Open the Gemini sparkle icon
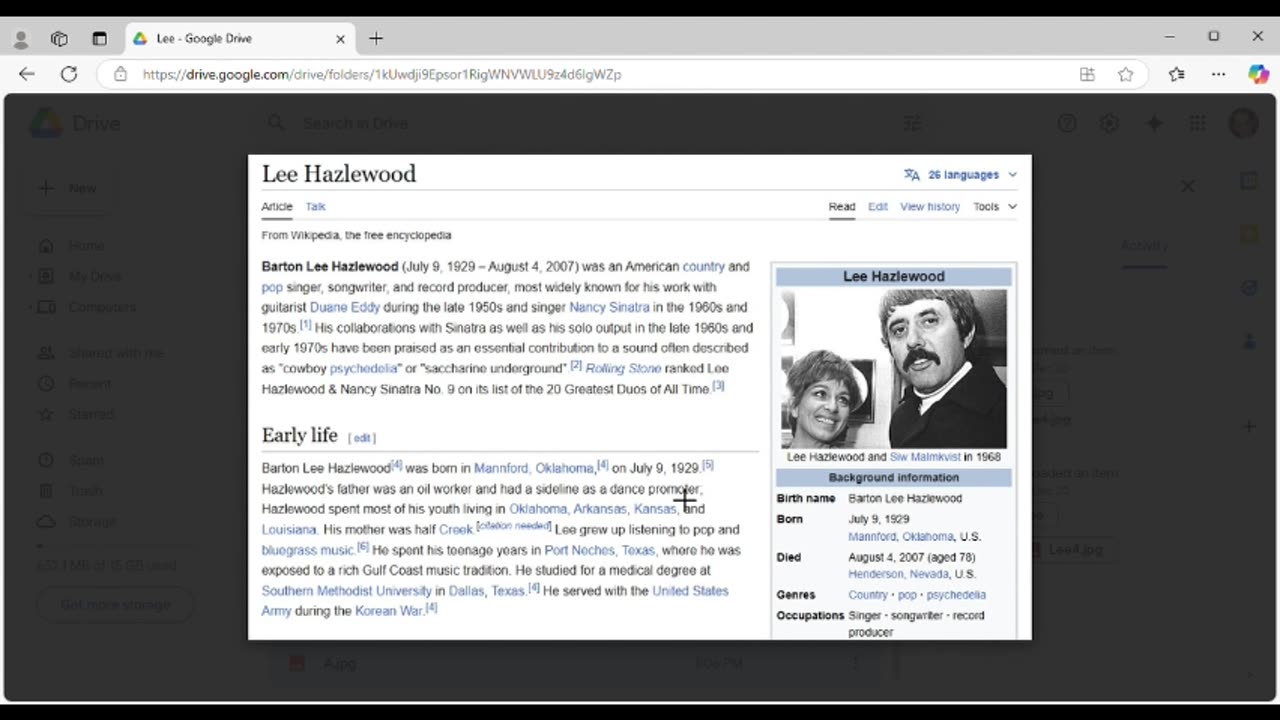This screenshot has height=720, width=1280. tap(1154, 124)
